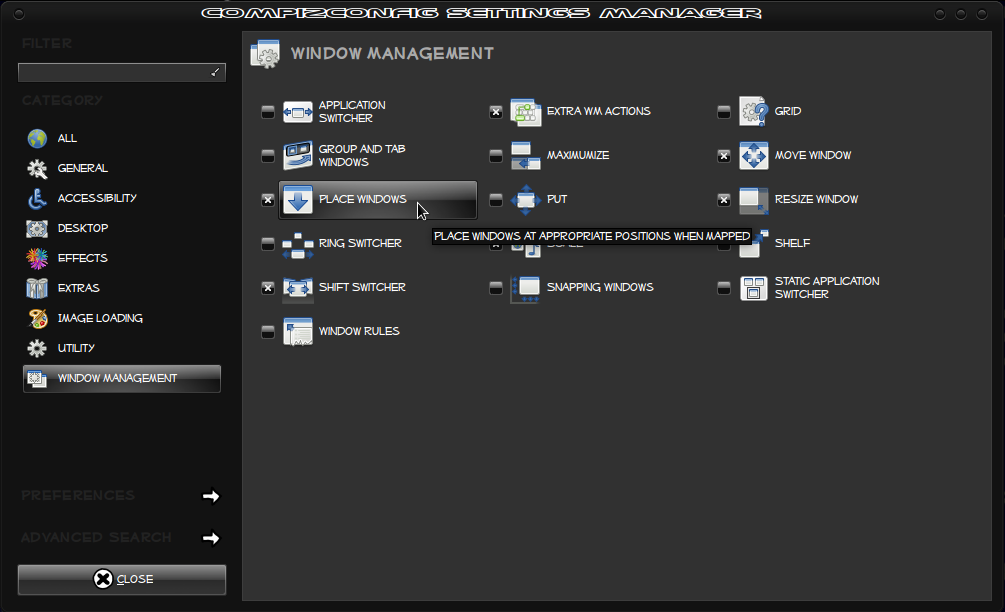Select the Desktop category
Screen dimensions: 1005x612
coord(122,228)
